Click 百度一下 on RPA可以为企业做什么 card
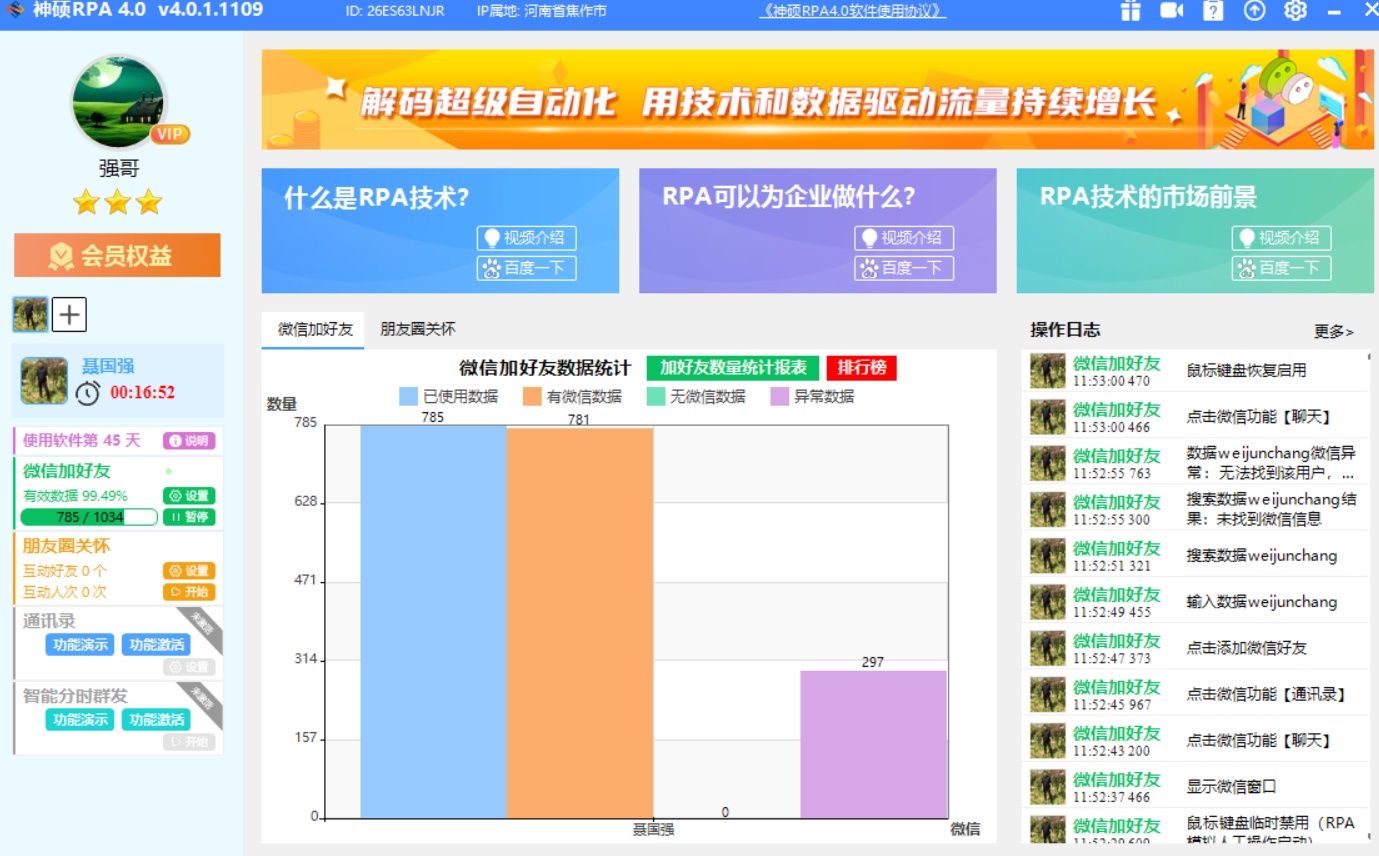Screen dimensions: 1379x856 tap(904, 268)
